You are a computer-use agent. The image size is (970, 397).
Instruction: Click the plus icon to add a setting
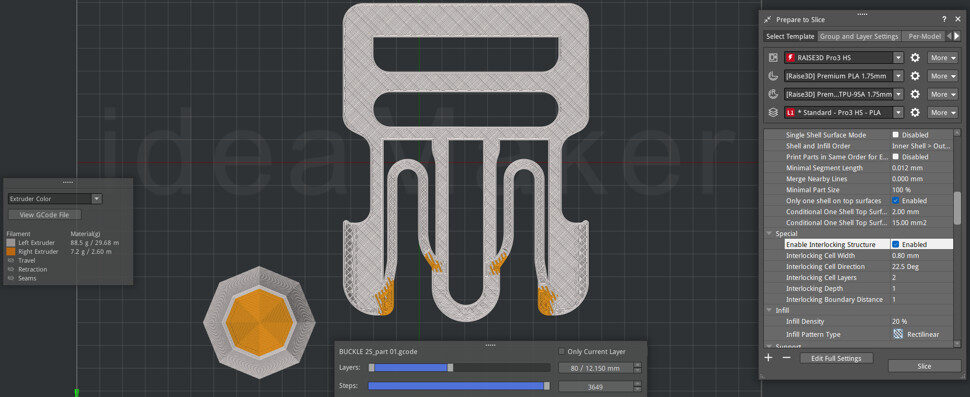click(x=768, y=357)
